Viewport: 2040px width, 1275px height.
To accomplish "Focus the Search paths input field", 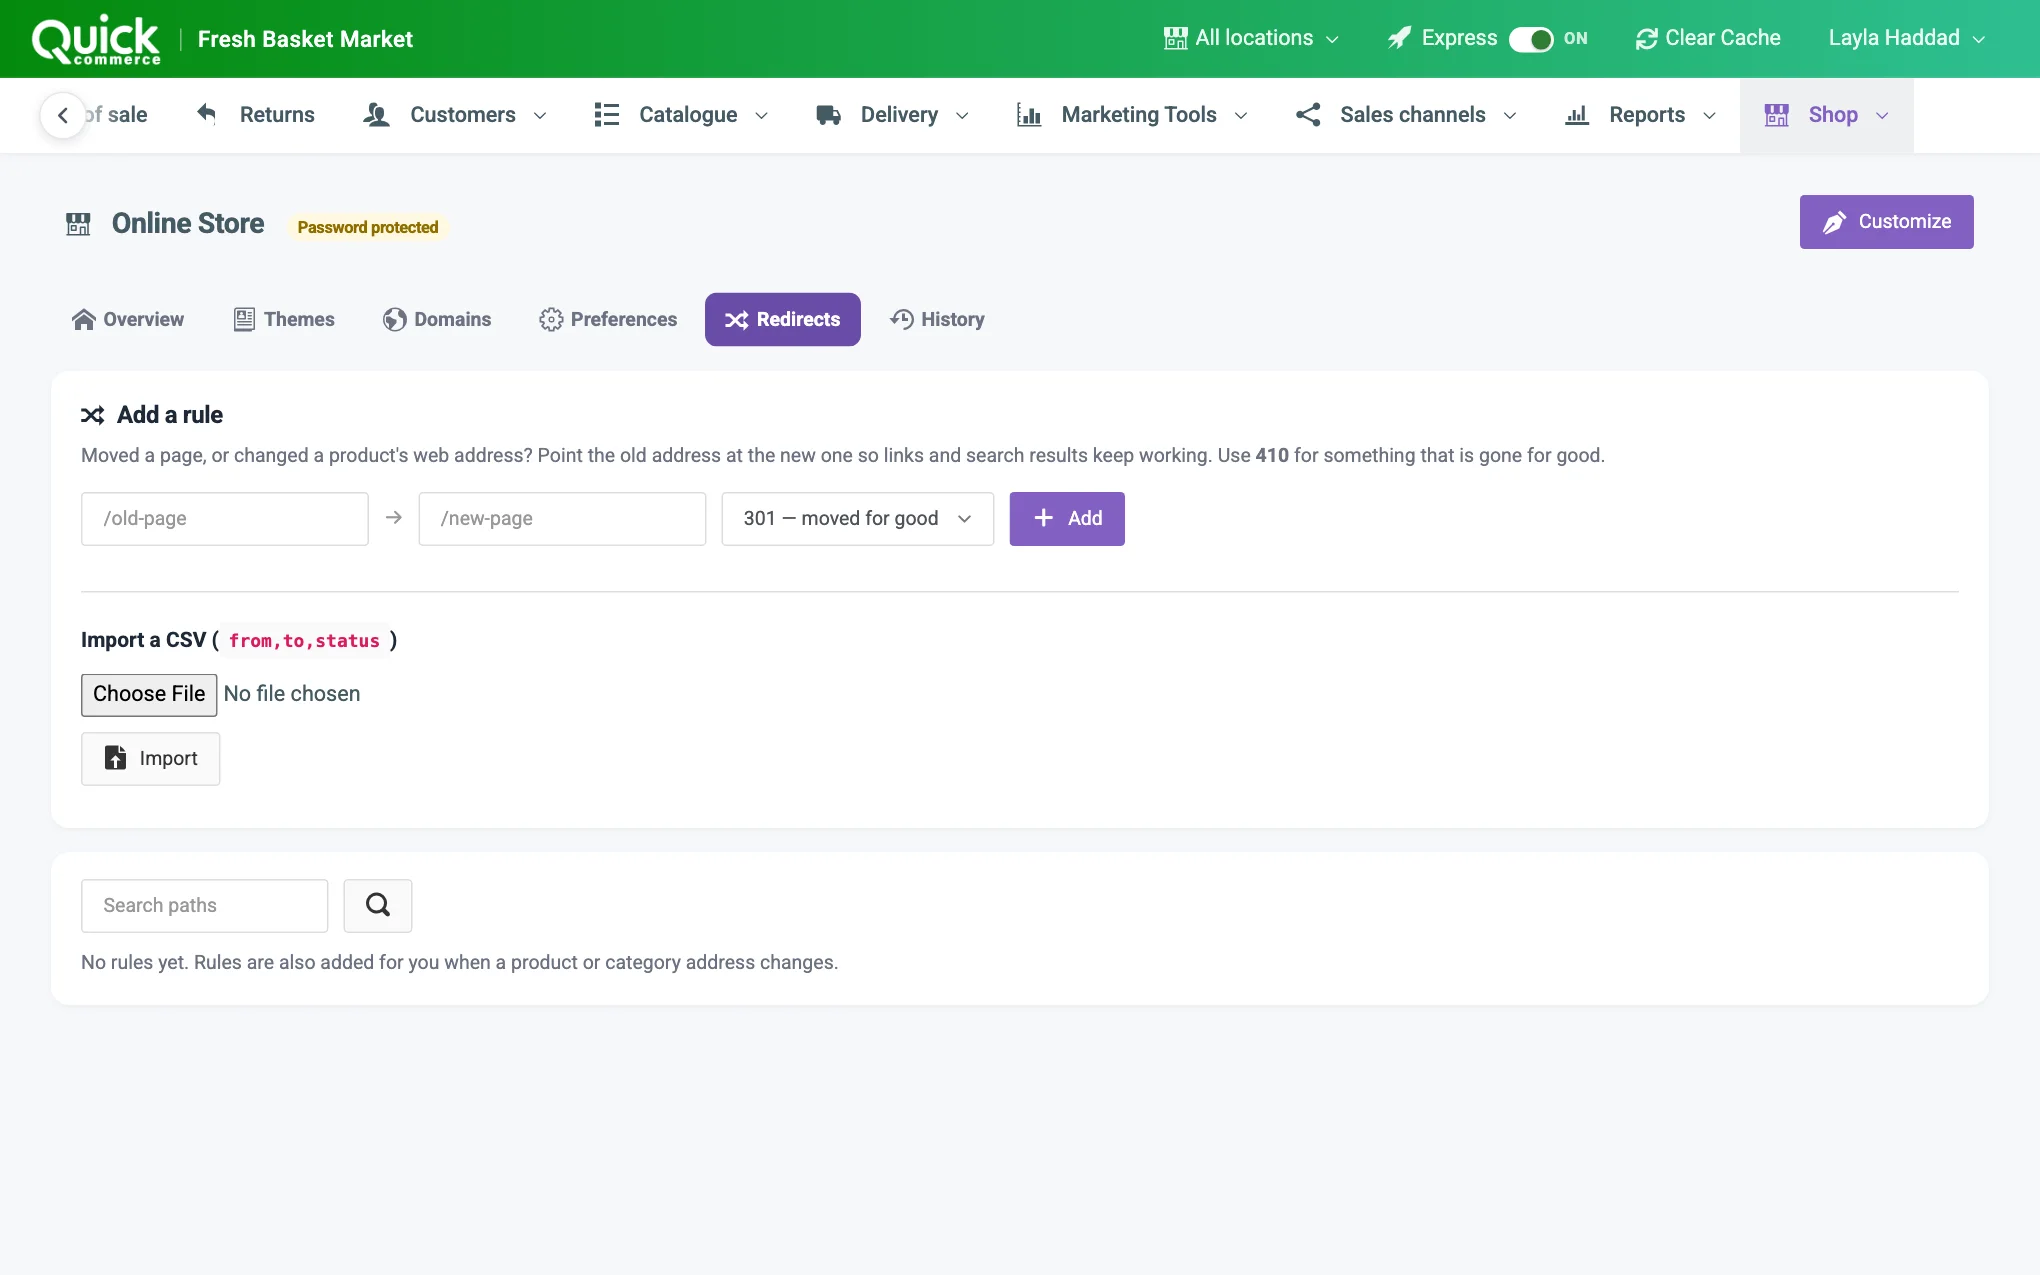I will (205, 905).
